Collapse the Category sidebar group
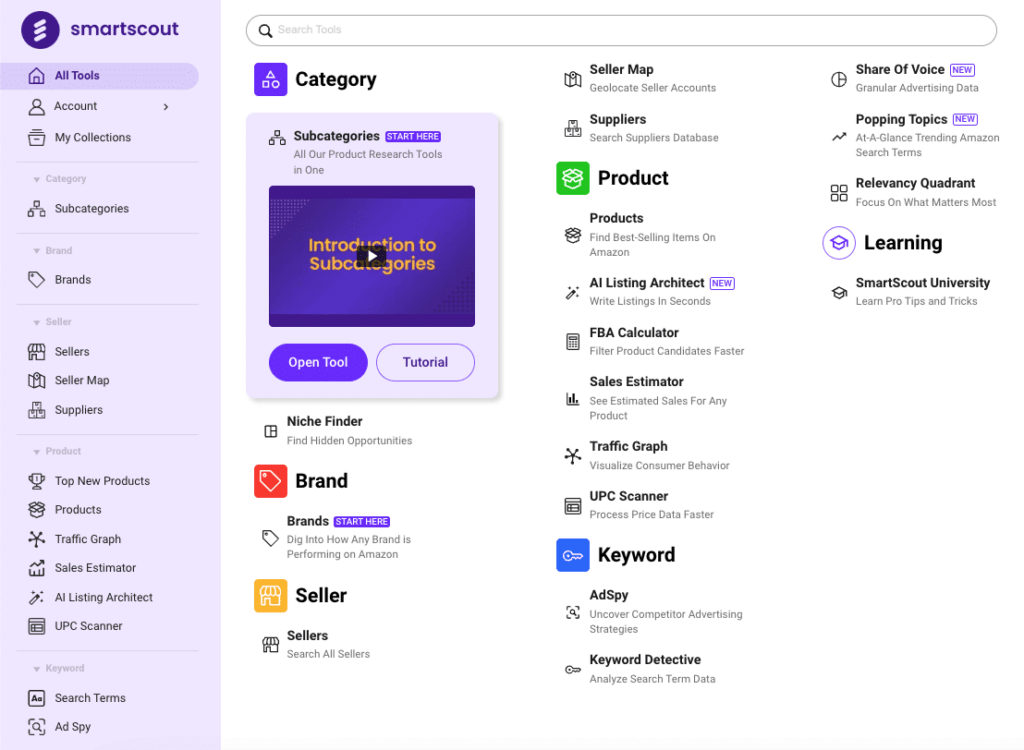This screenshot has height=750, width=1024. [x=37, y=179]
